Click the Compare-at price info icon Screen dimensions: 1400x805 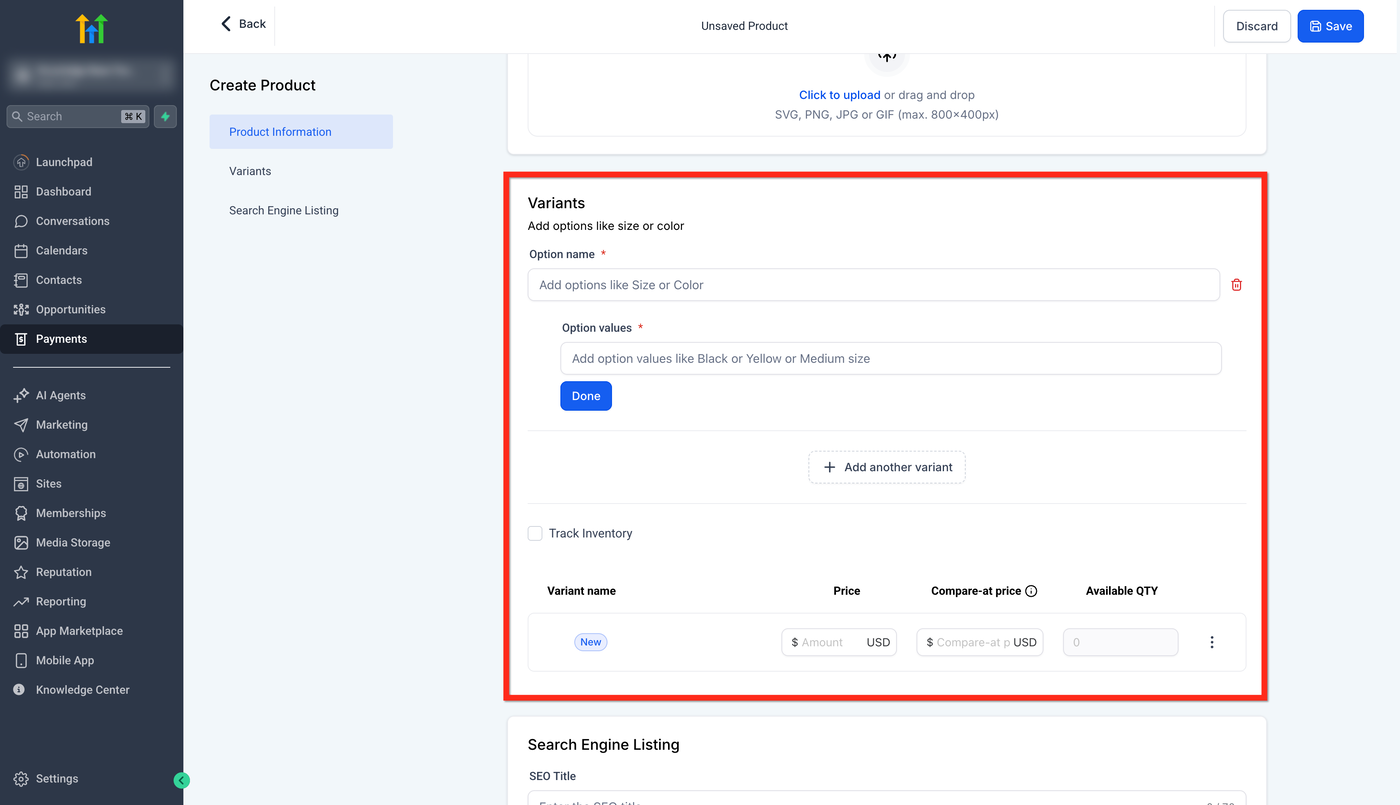[x=1031, y=591]
